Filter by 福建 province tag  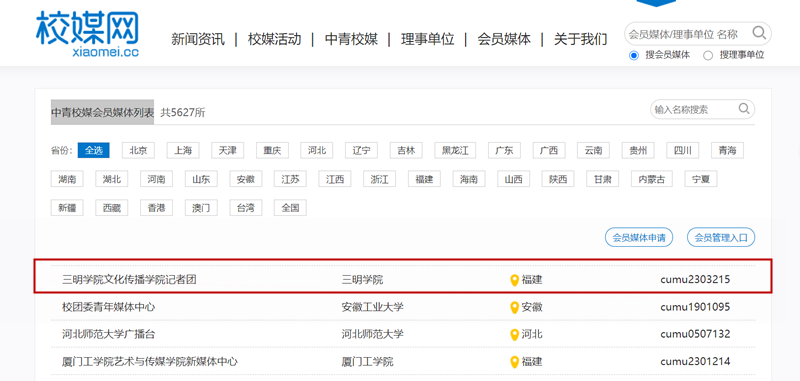pyautogui.click(x=424, y=179)
